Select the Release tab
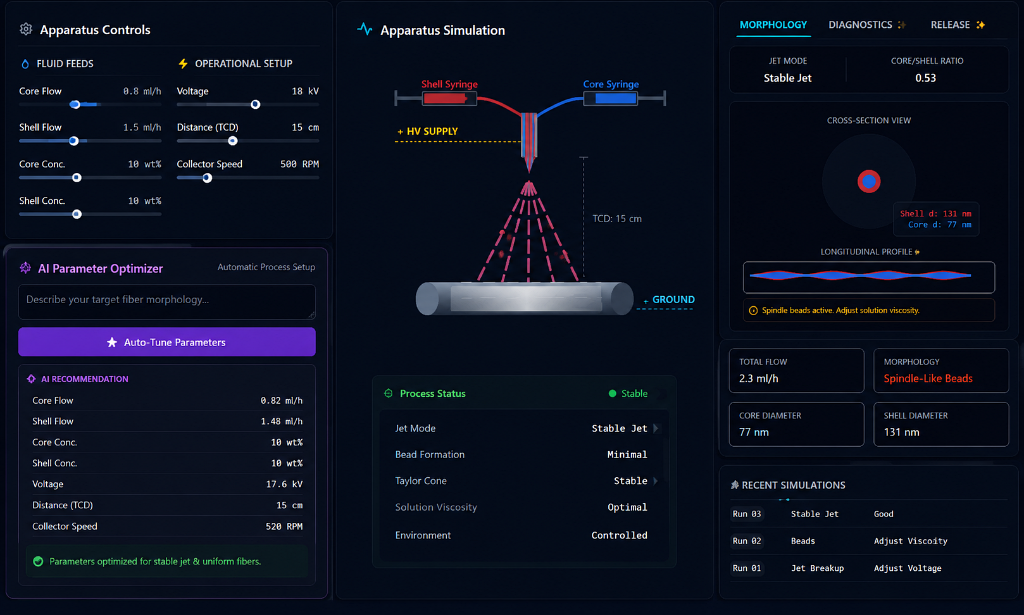 957,25
